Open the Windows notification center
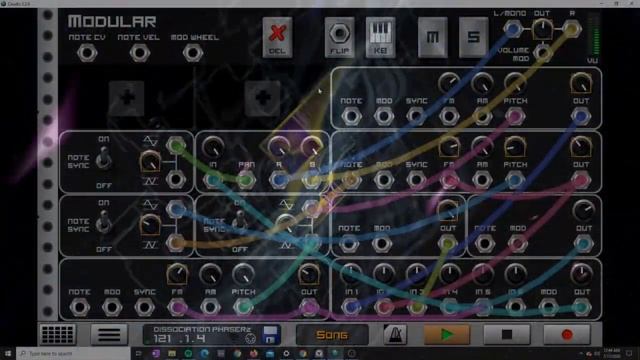This screenshot has height=360, width=640. (x=629, y=353)
